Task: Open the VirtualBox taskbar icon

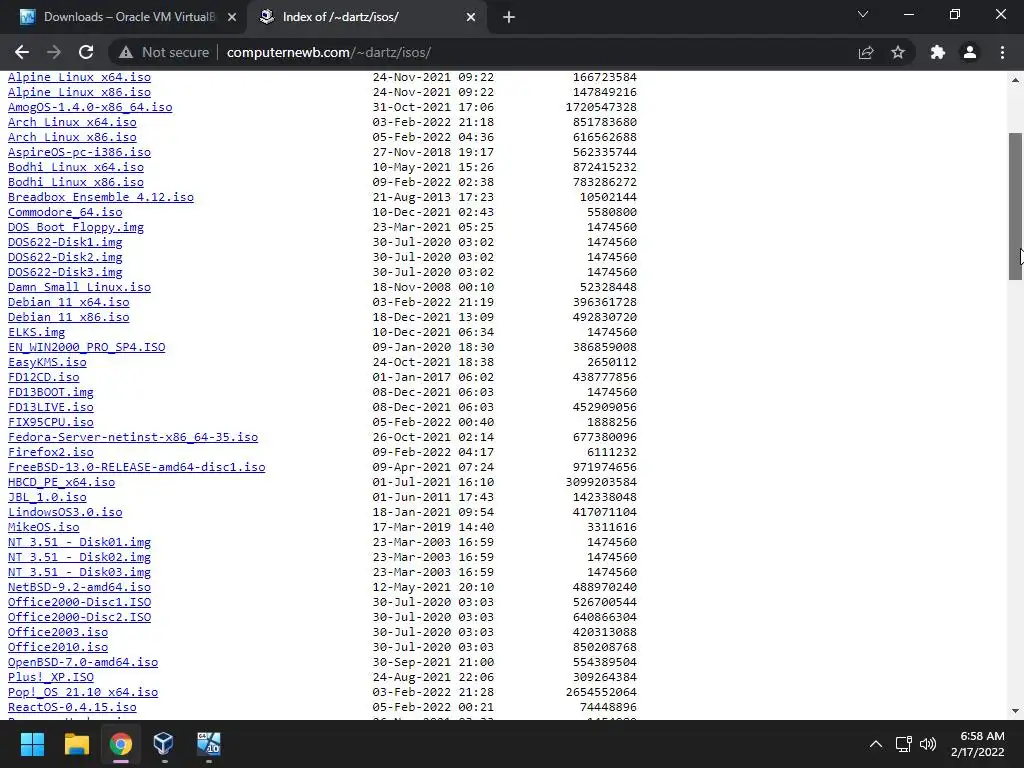Action: (164, 744)
